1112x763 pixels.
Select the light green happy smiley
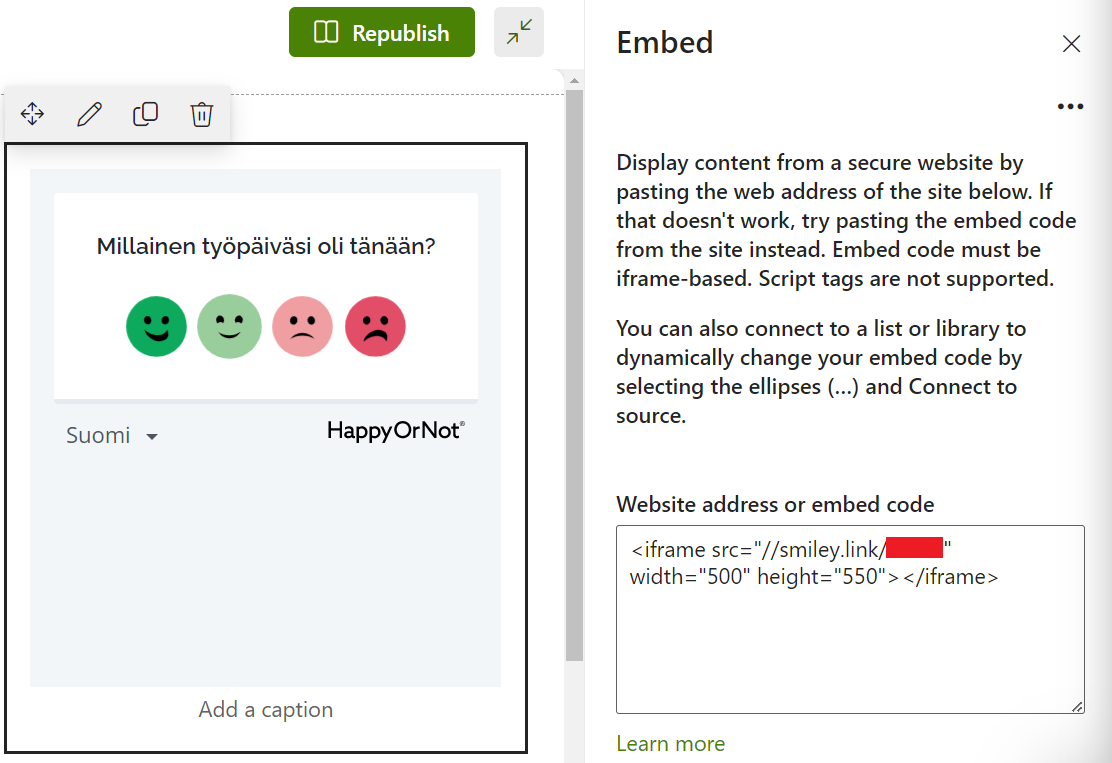point(229,327)
